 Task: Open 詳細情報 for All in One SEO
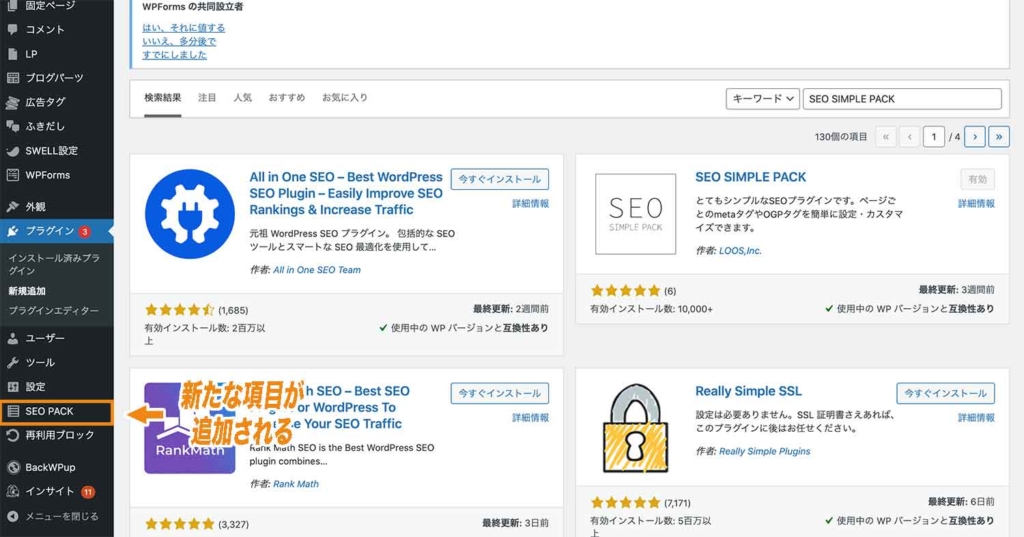[x=530, y=204]
